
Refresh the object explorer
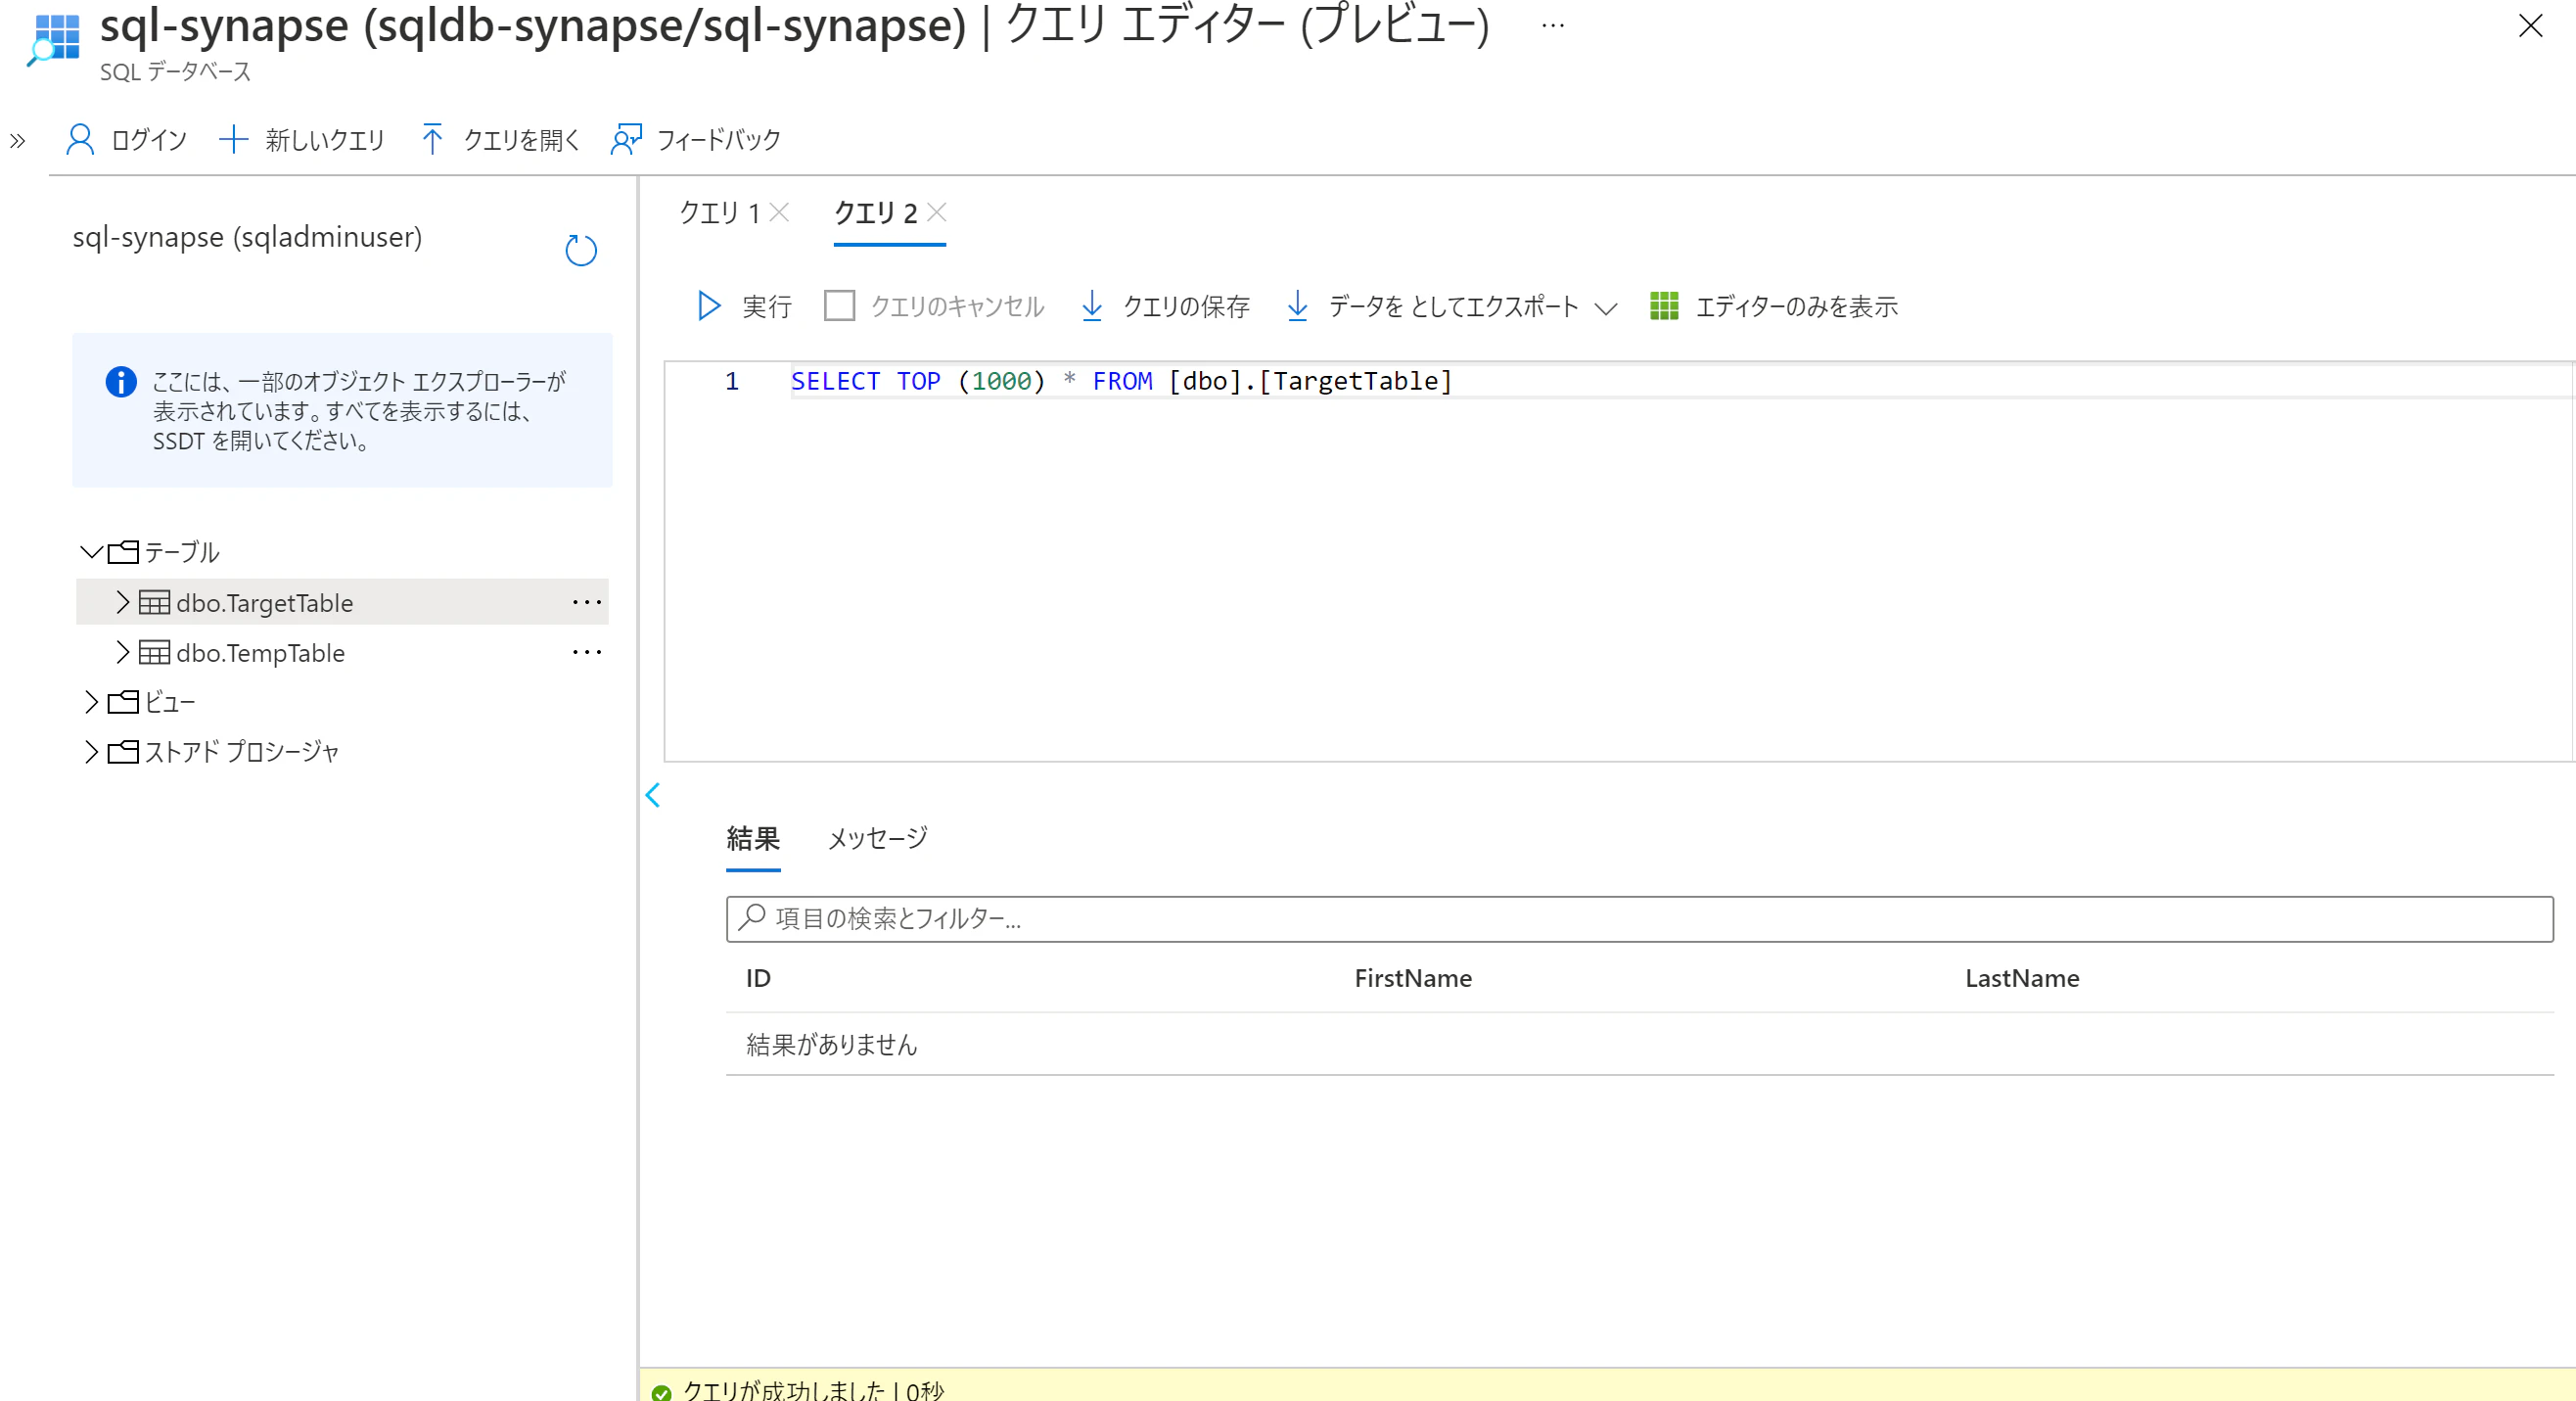tap(581, 250)
